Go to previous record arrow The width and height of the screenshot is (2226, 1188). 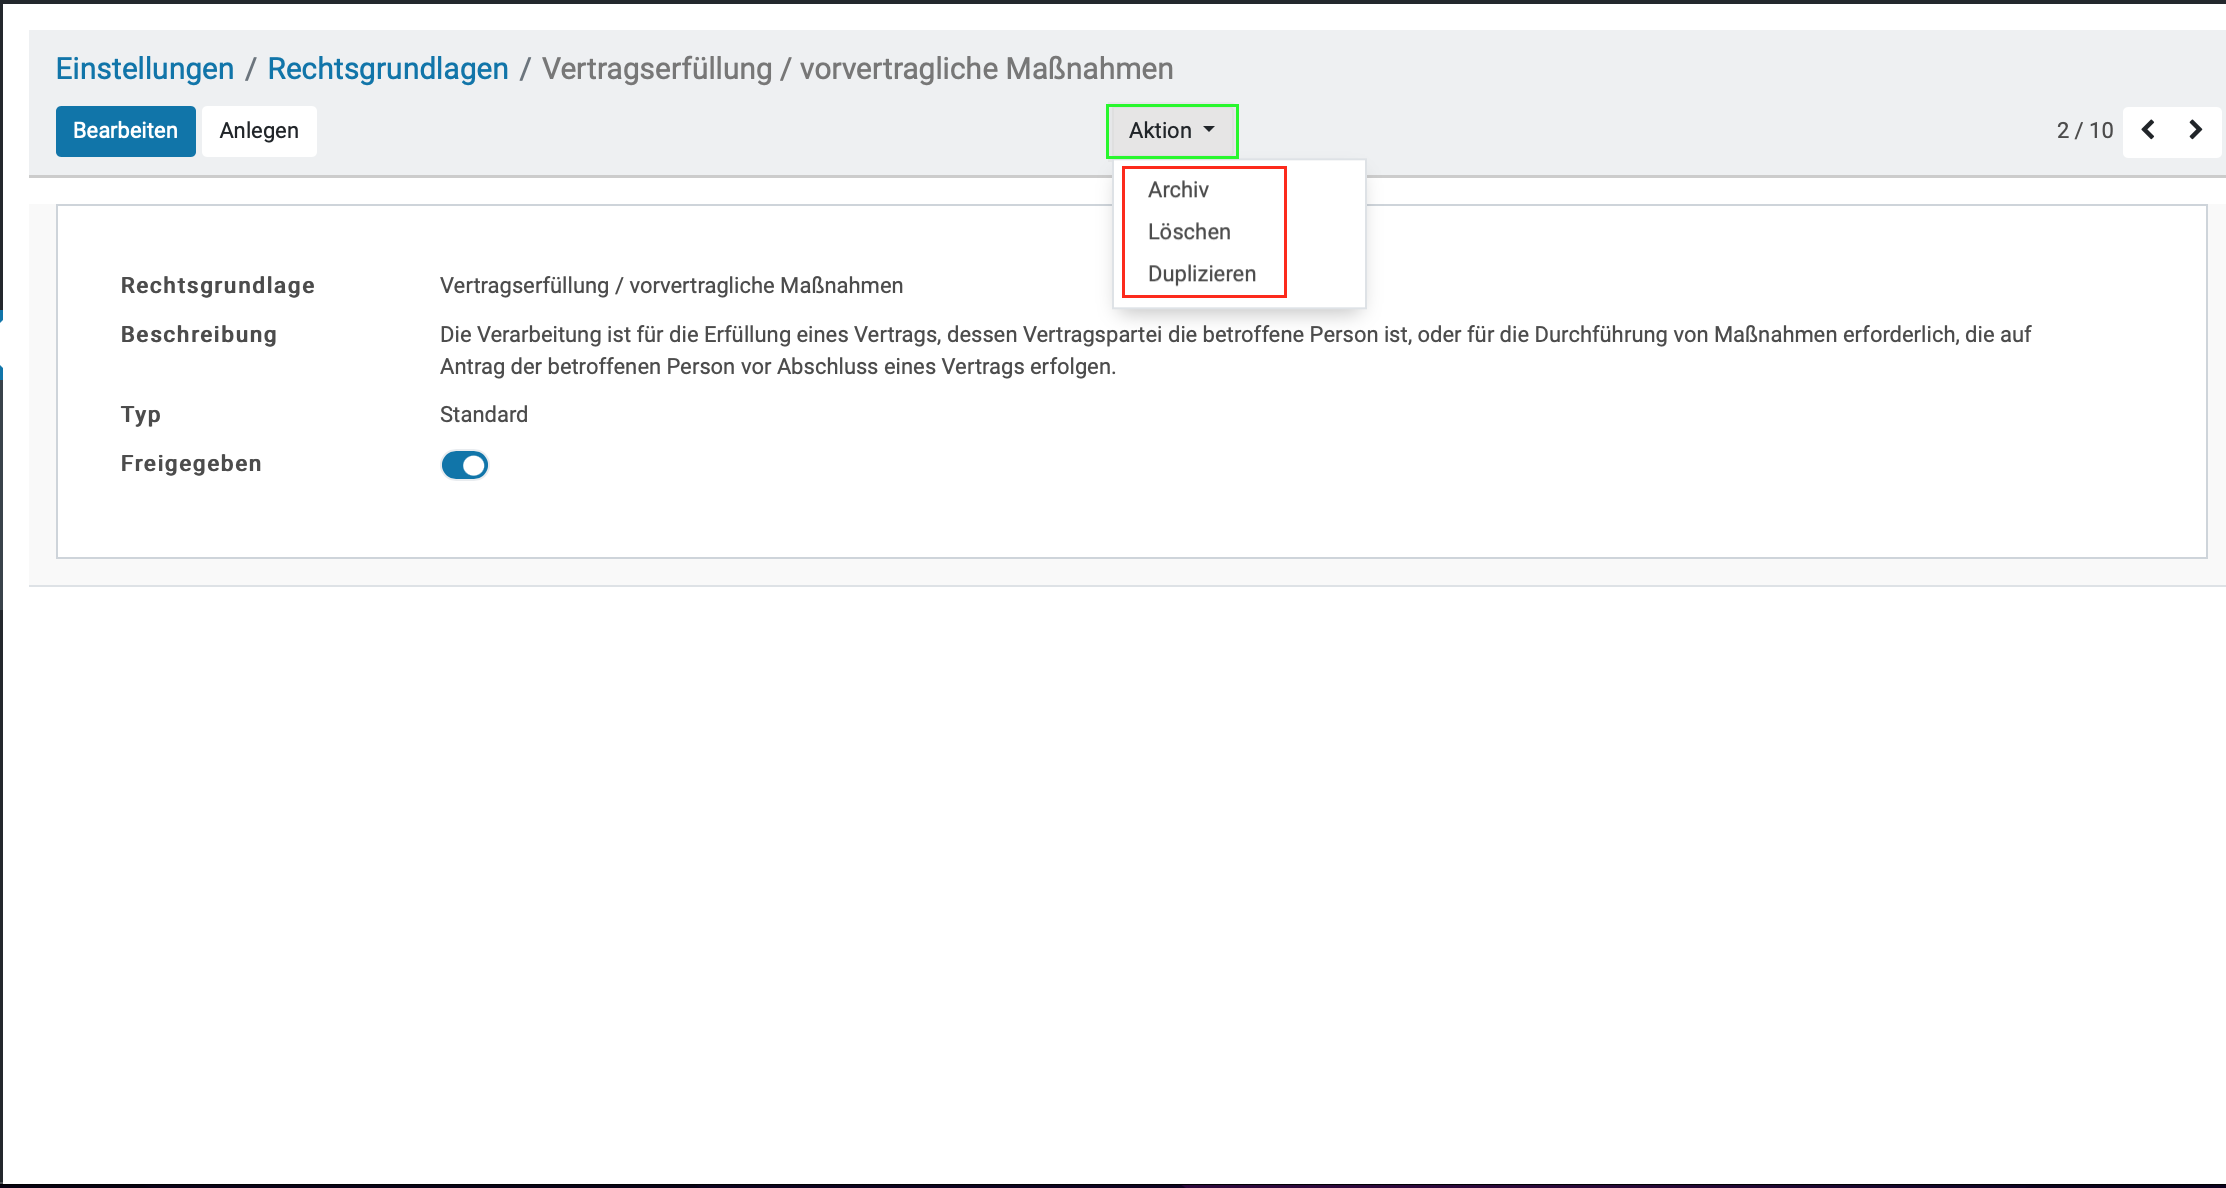click(x=2148, y=130)
